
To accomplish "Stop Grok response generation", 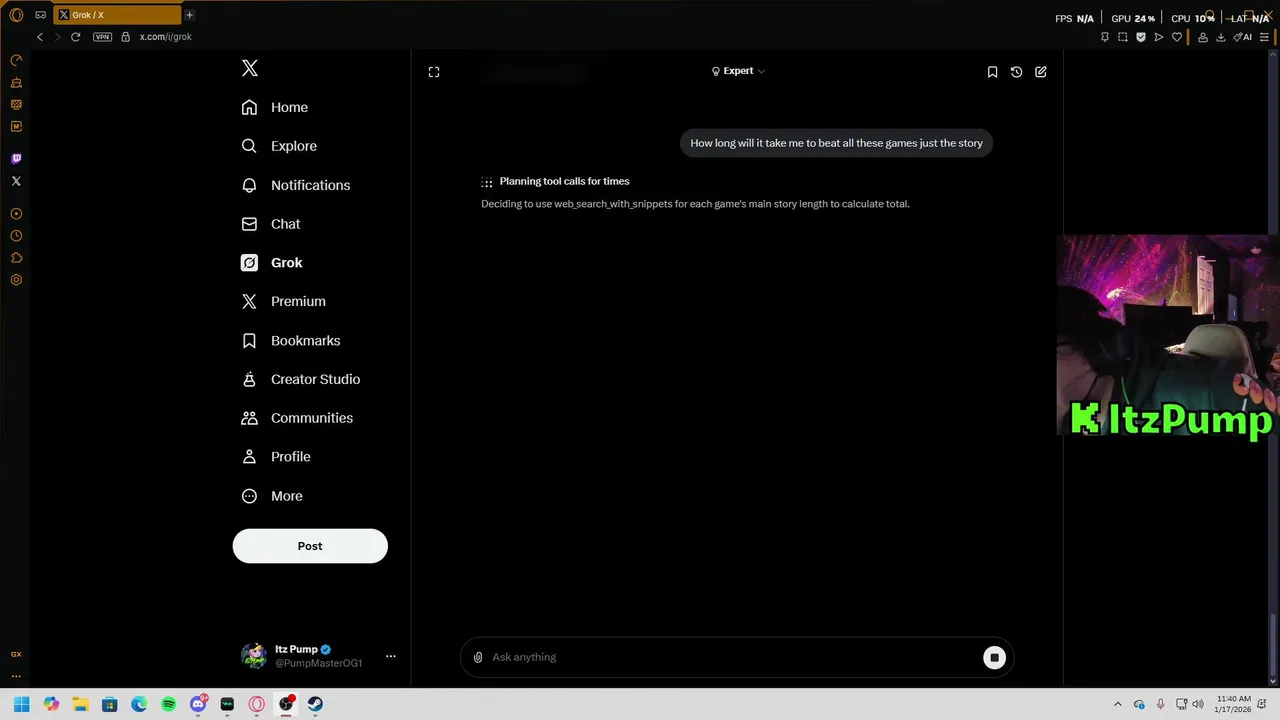I will [994, 657].
